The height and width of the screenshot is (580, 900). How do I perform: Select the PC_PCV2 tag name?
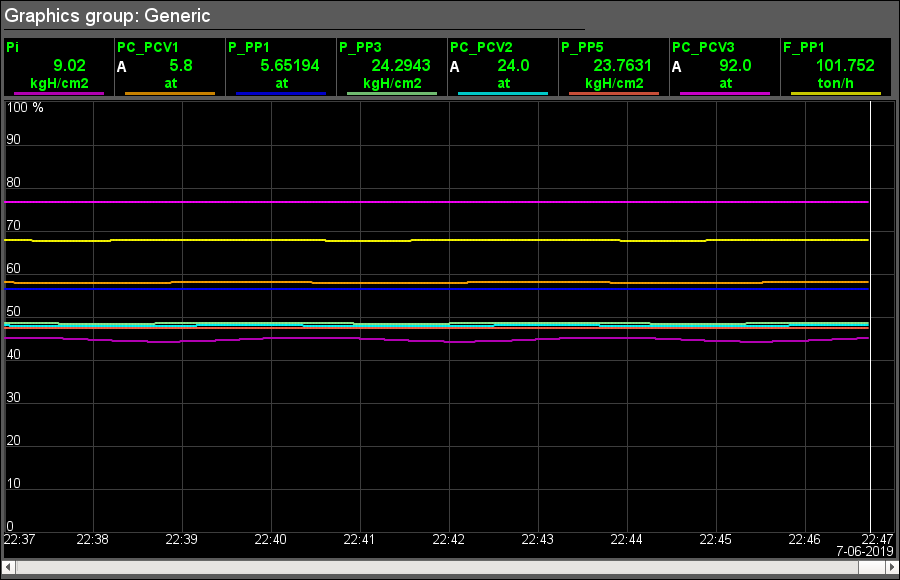(481, 47)
